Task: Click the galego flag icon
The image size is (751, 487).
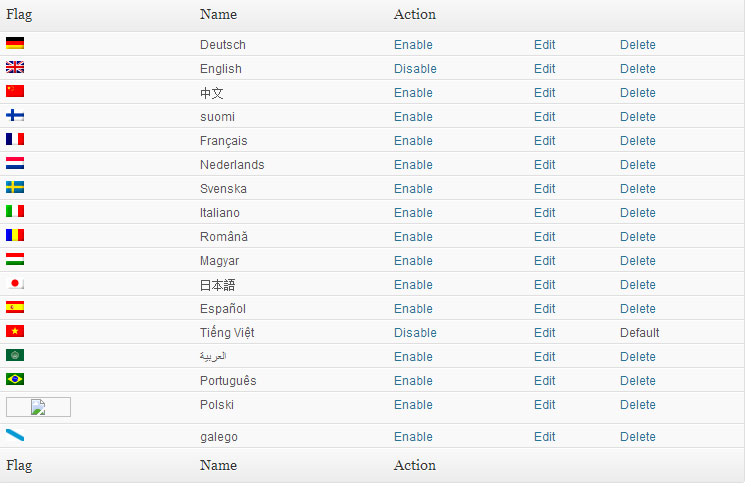Action: (x=15, y=435)
